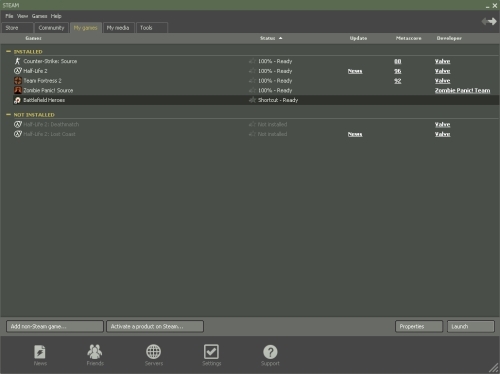
Task: Click the forward navigation arrow
Action: pyautogui.click(x=493, y=22)
